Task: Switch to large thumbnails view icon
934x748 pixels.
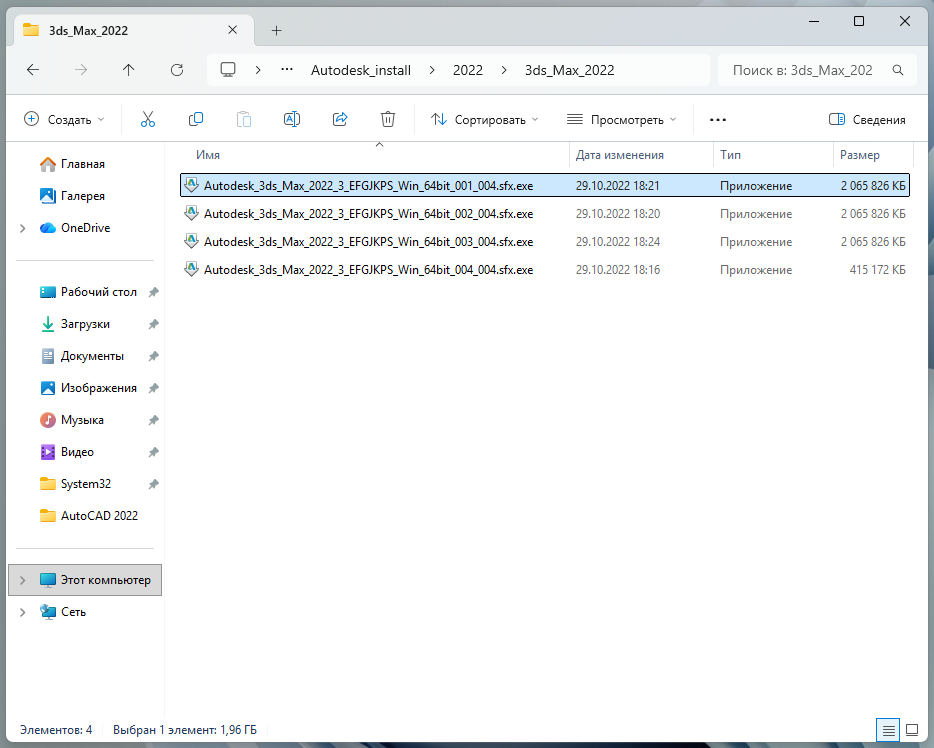Action: pos(912,730)
